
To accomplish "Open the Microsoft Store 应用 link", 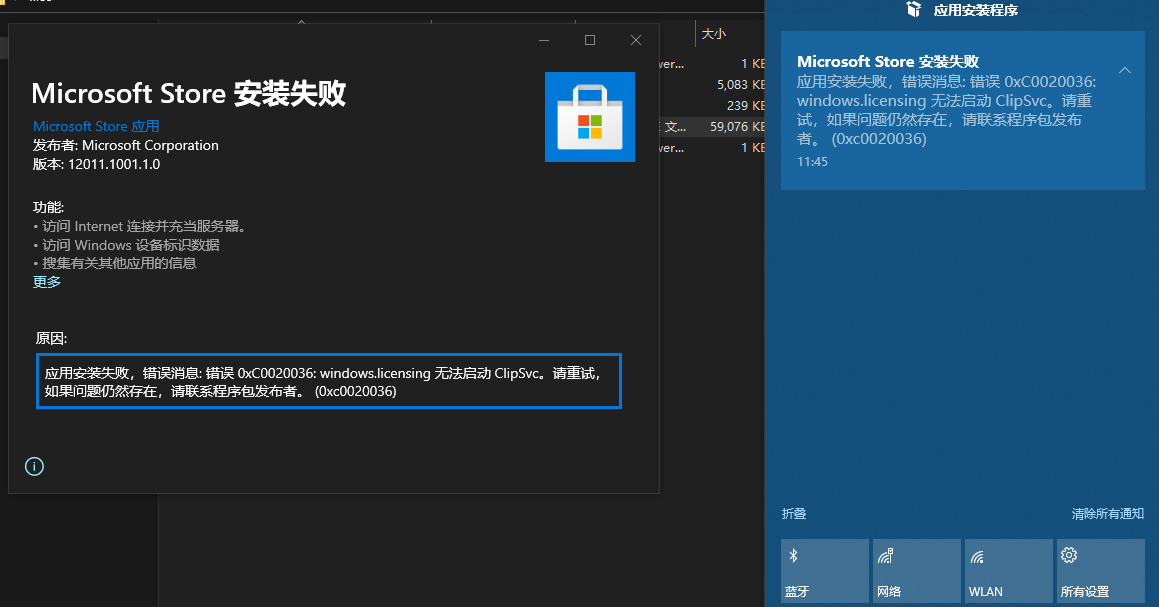I will point(96,126).
